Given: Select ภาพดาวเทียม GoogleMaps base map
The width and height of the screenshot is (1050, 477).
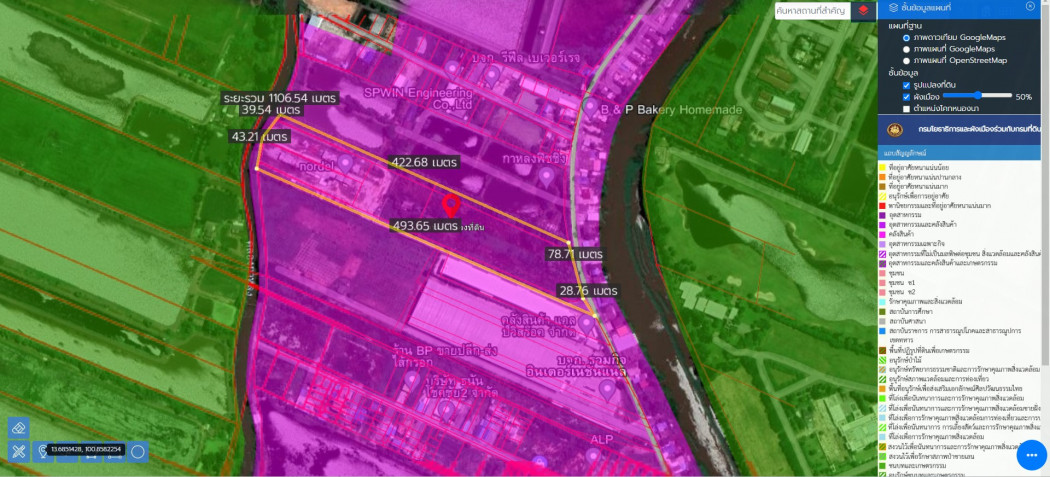Looking at the screenshot, I should (906, 38).
